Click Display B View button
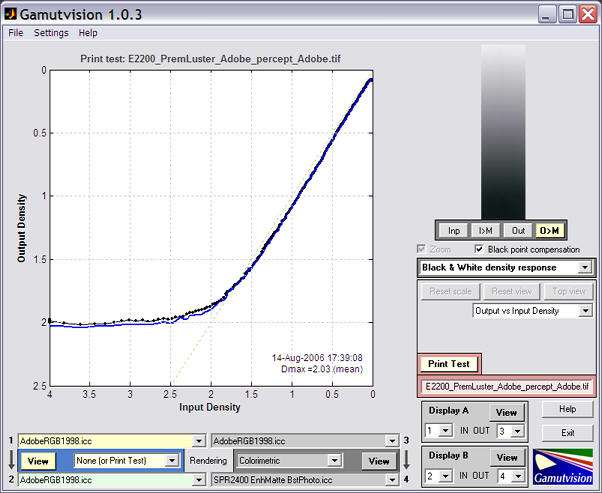Image resolution: width=602 pixels, height=493 pixels. click(x=507, y=457)
